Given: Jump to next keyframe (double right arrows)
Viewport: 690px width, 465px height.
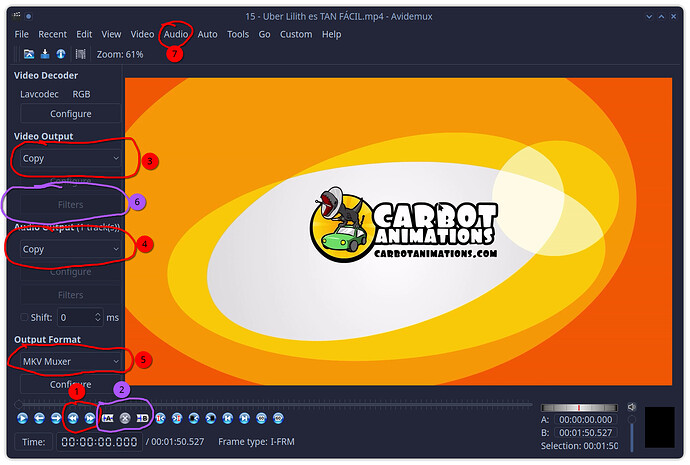Looking at the screenshot, I should 90,418.
